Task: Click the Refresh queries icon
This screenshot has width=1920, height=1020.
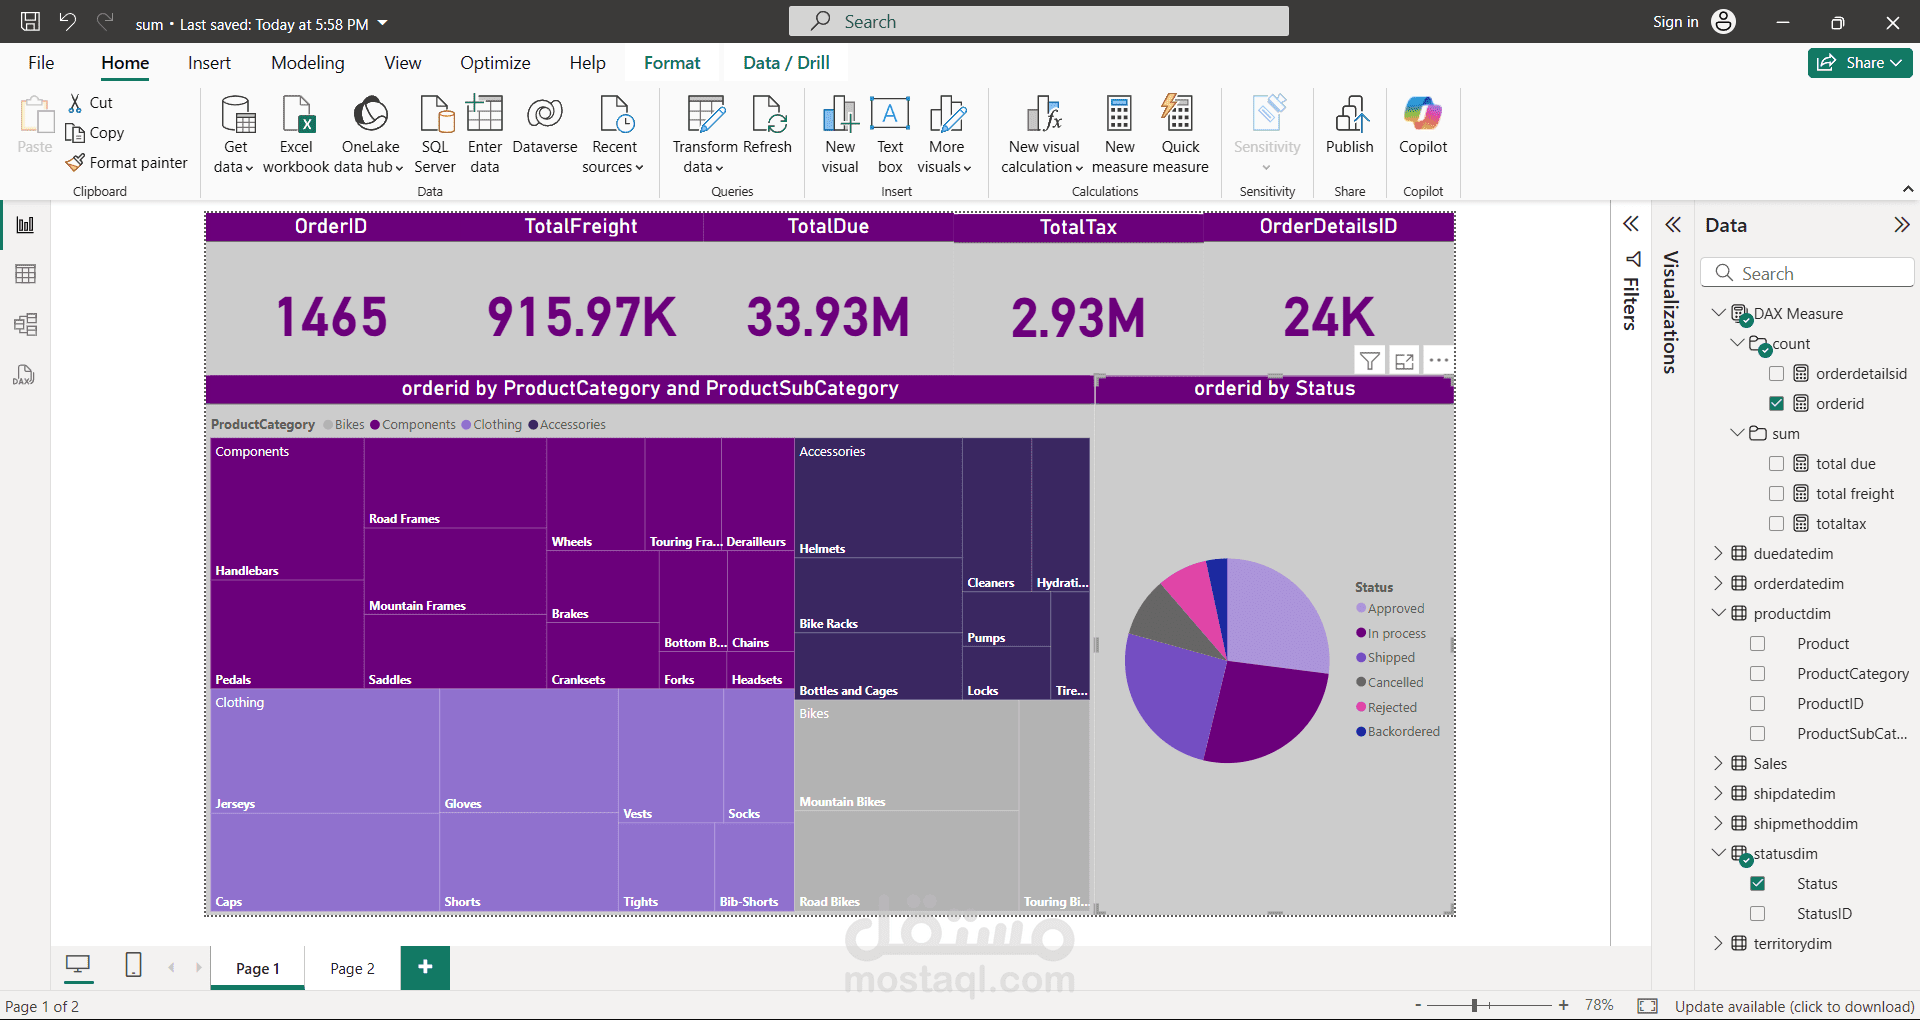Action: (x=768, y=114)
